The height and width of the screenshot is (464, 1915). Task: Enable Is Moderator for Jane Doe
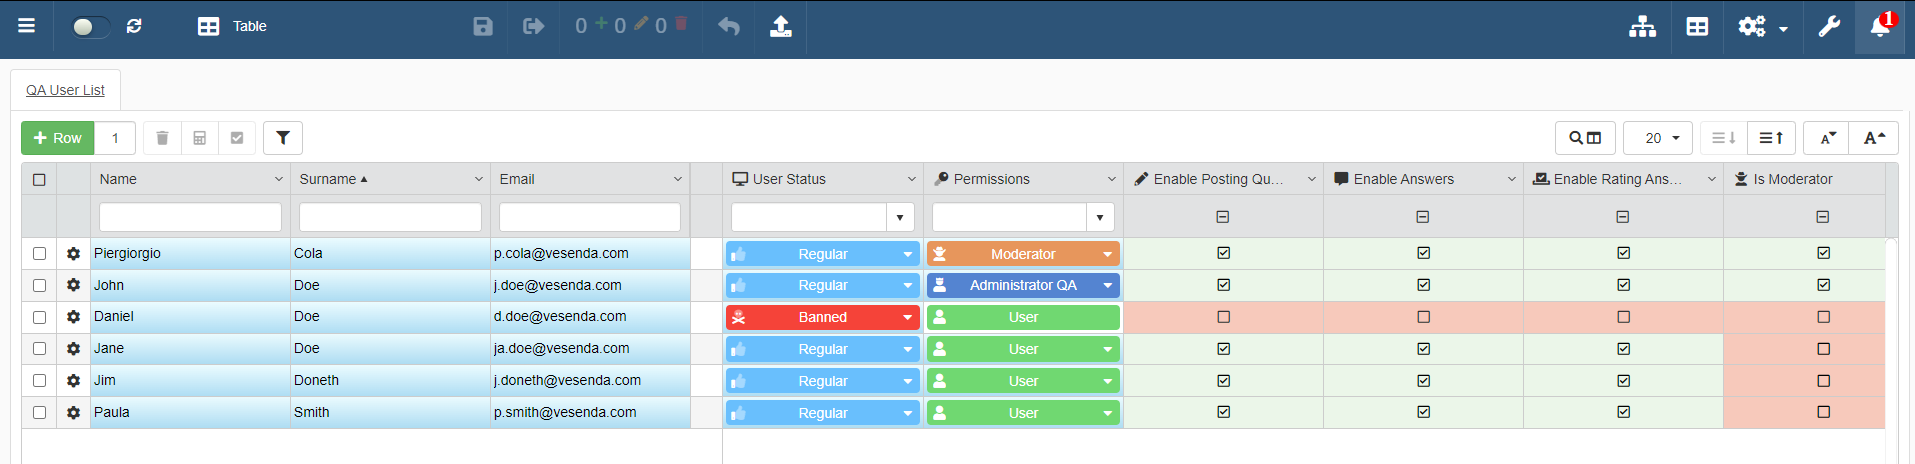pos(1823,349)
